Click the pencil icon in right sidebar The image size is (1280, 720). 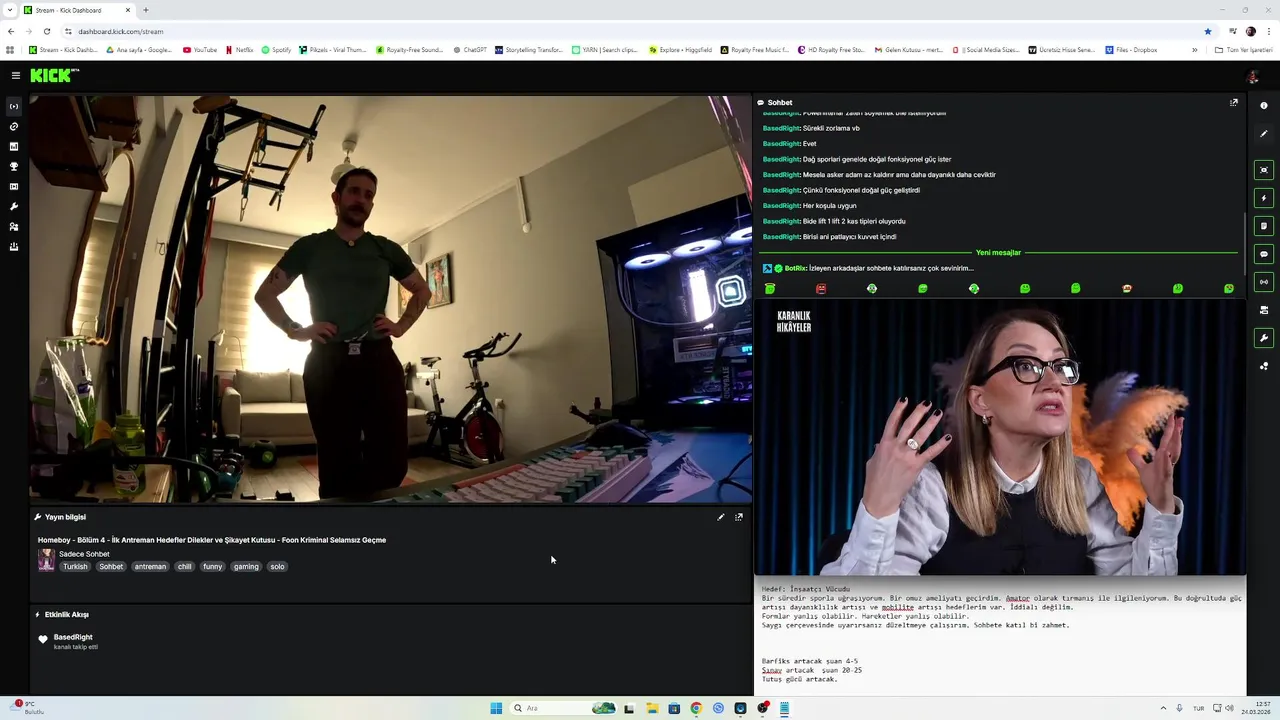pyautogui.click(x=1264, y=133)
